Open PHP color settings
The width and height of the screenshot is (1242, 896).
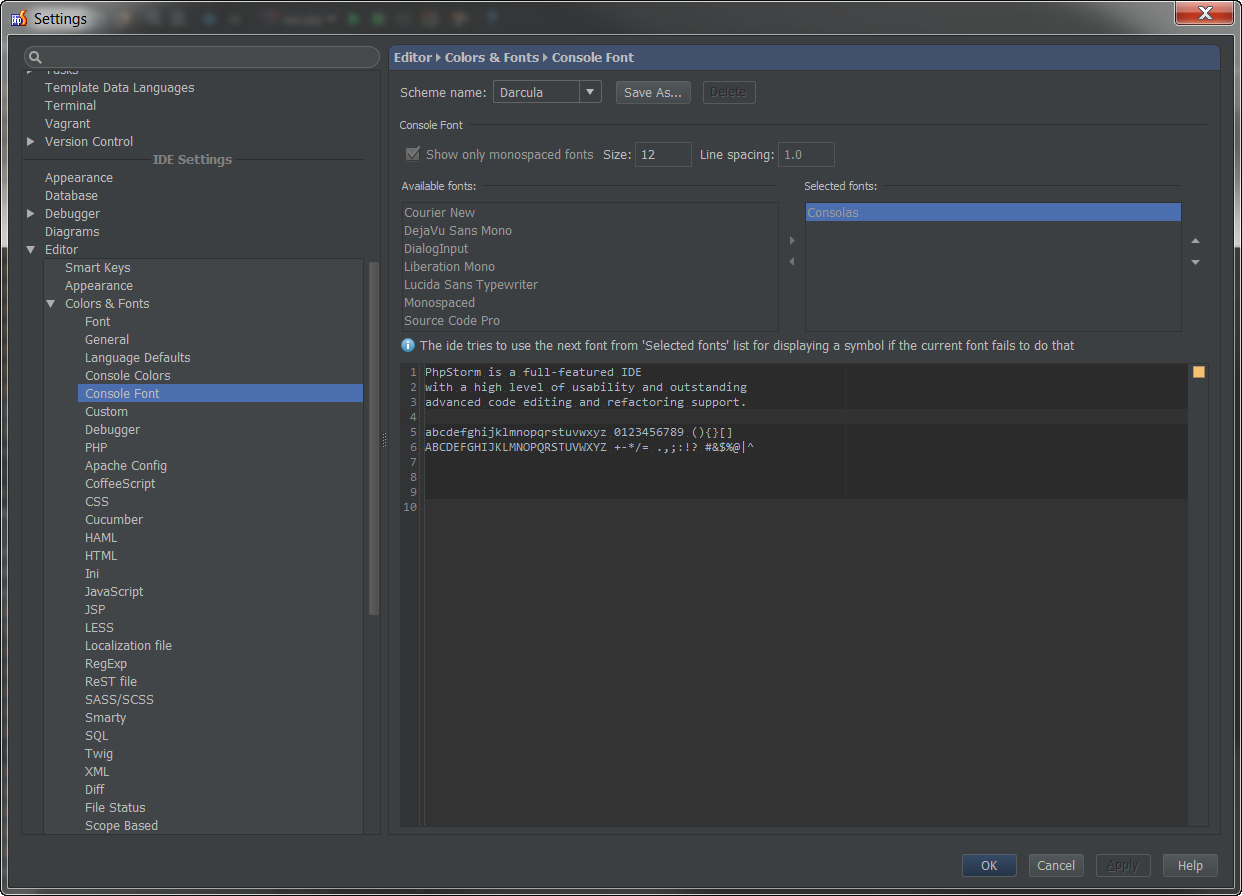[96, 448]
